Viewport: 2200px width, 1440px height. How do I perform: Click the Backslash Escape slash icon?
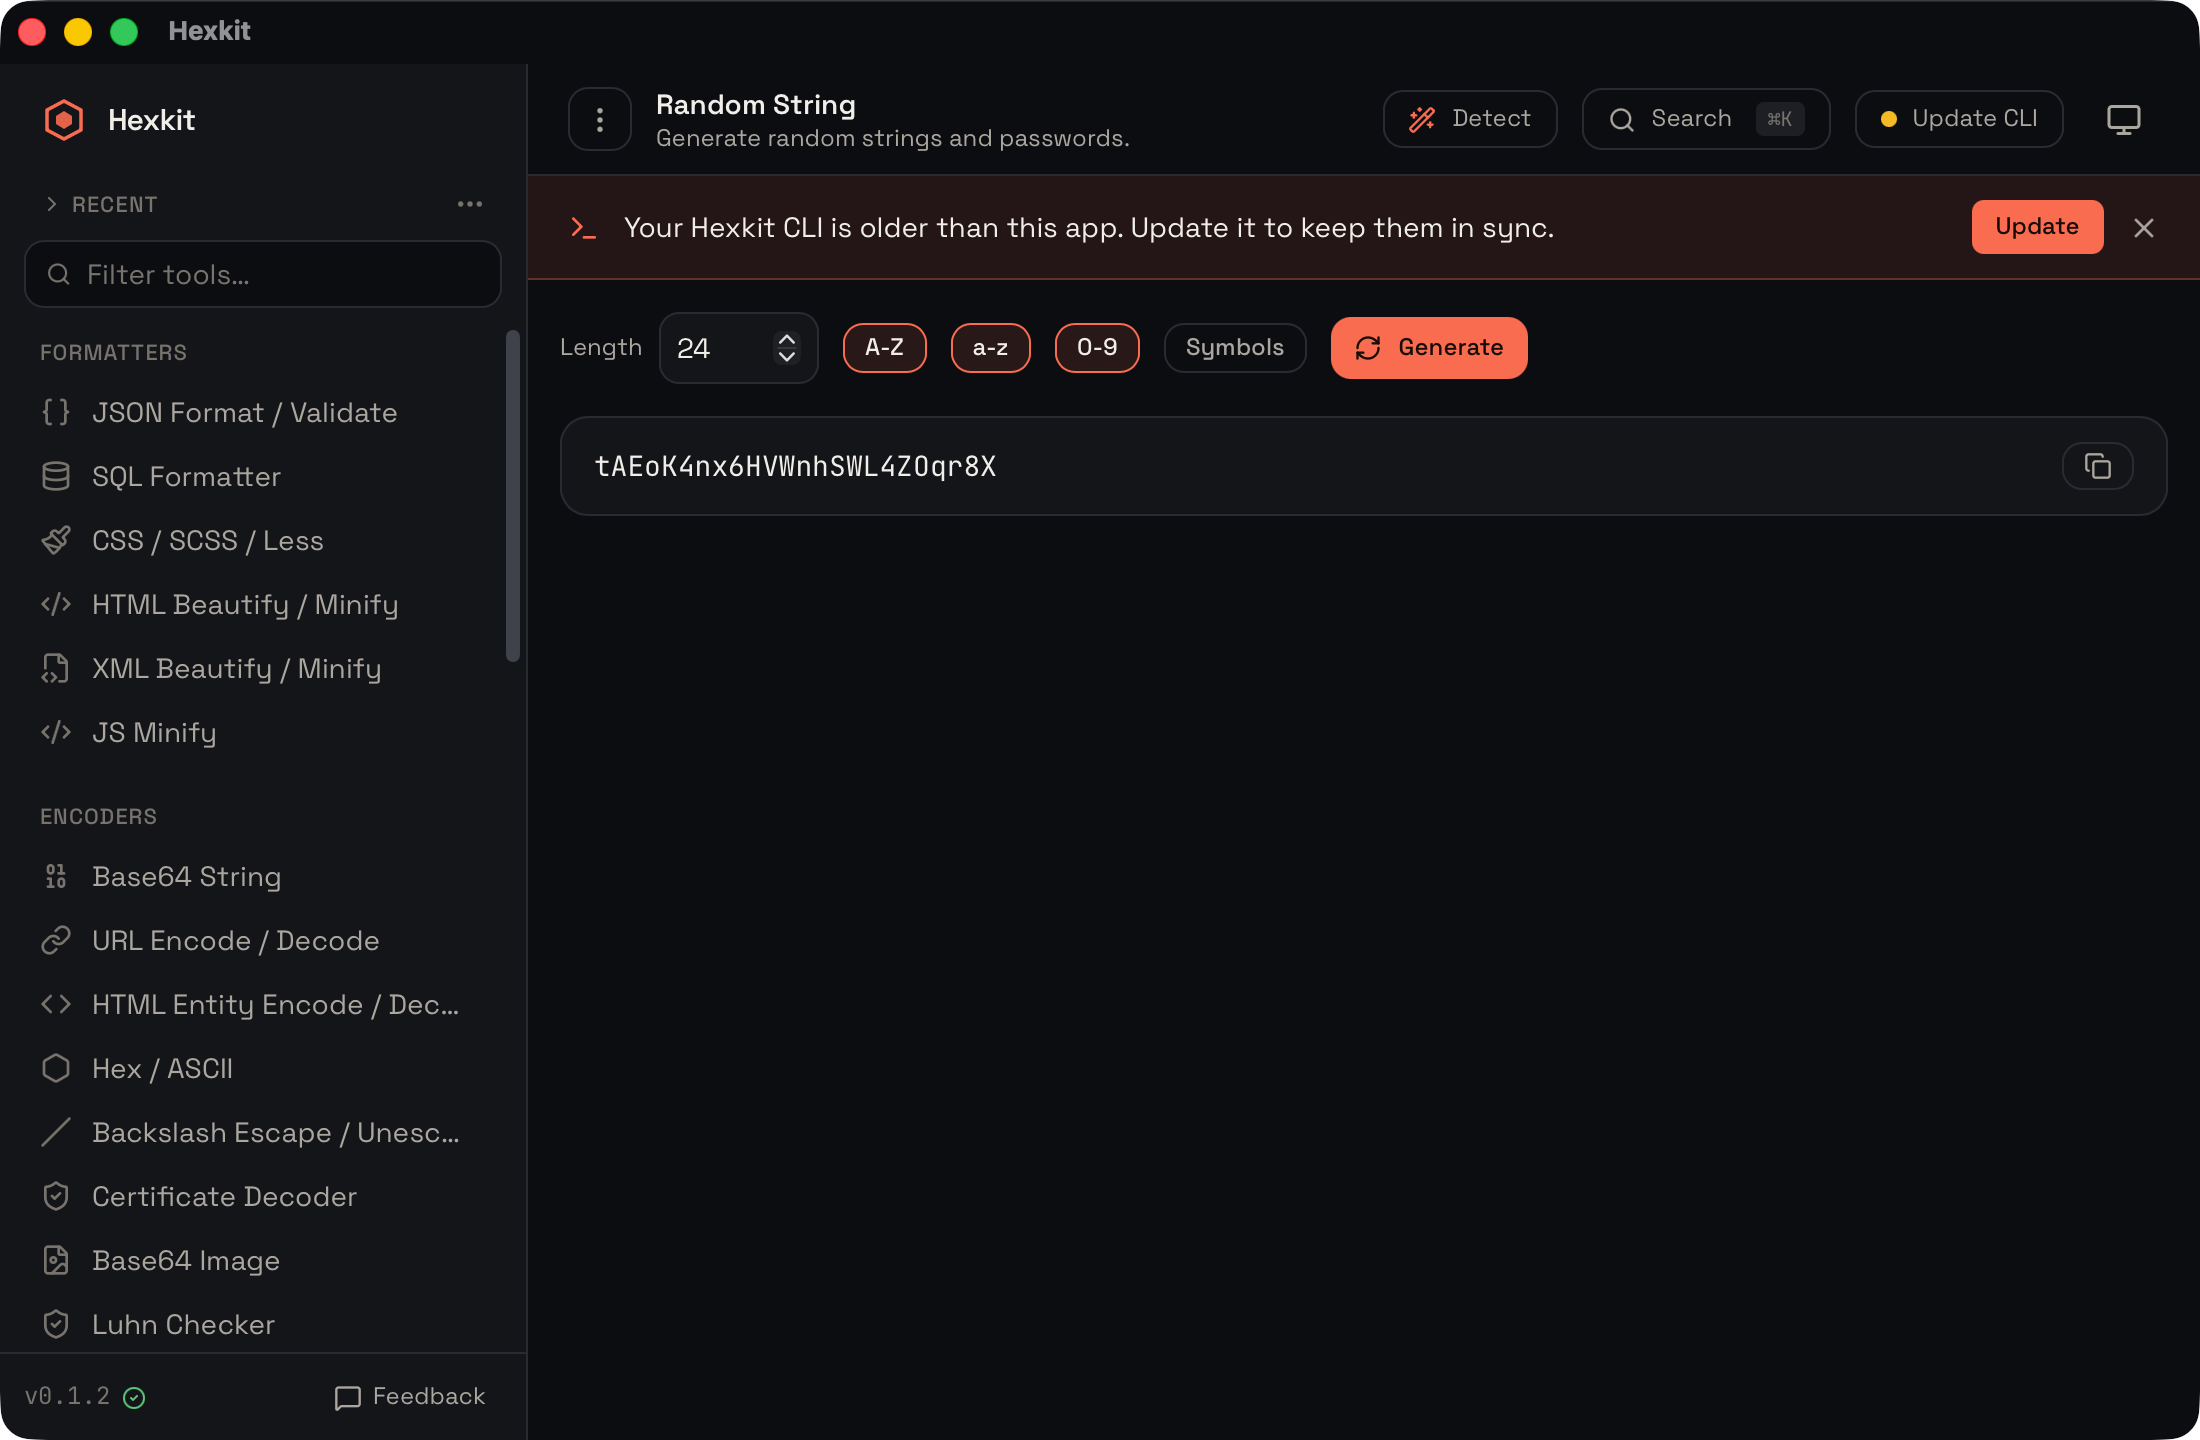(x=56, y=1132)
